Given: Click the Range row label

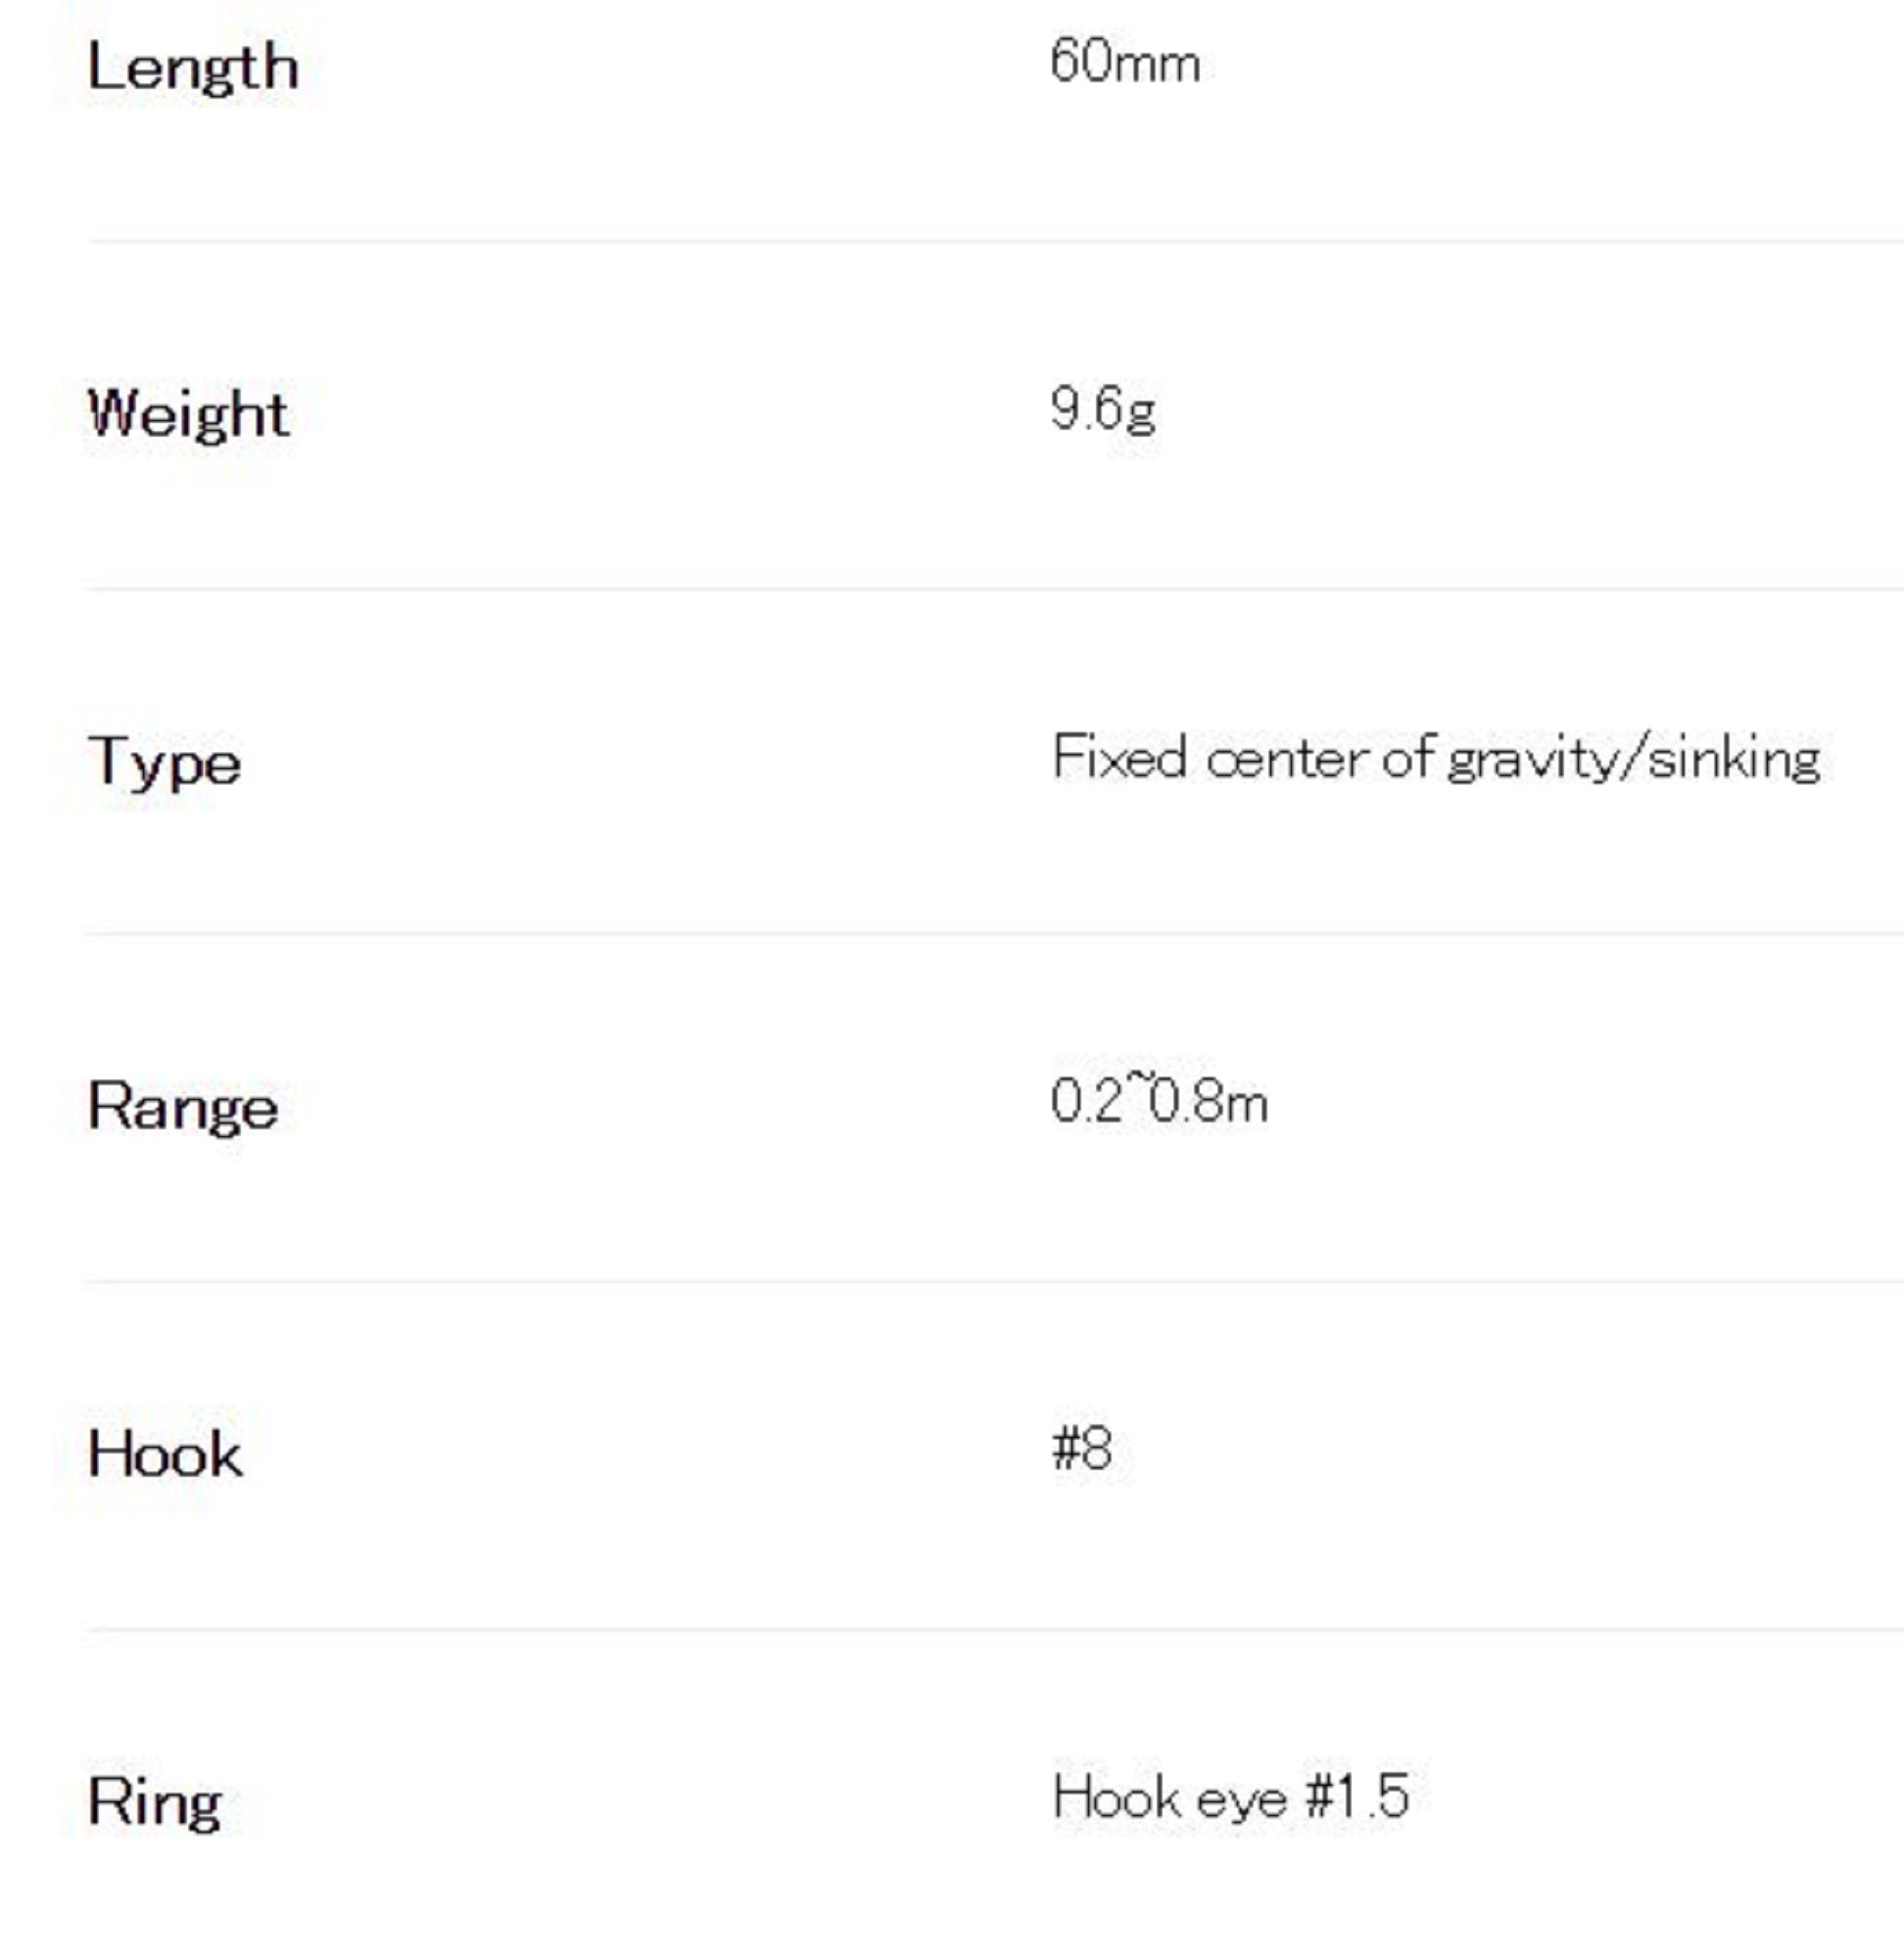Looking at the screenshot, I should [x=182, y=1107].
